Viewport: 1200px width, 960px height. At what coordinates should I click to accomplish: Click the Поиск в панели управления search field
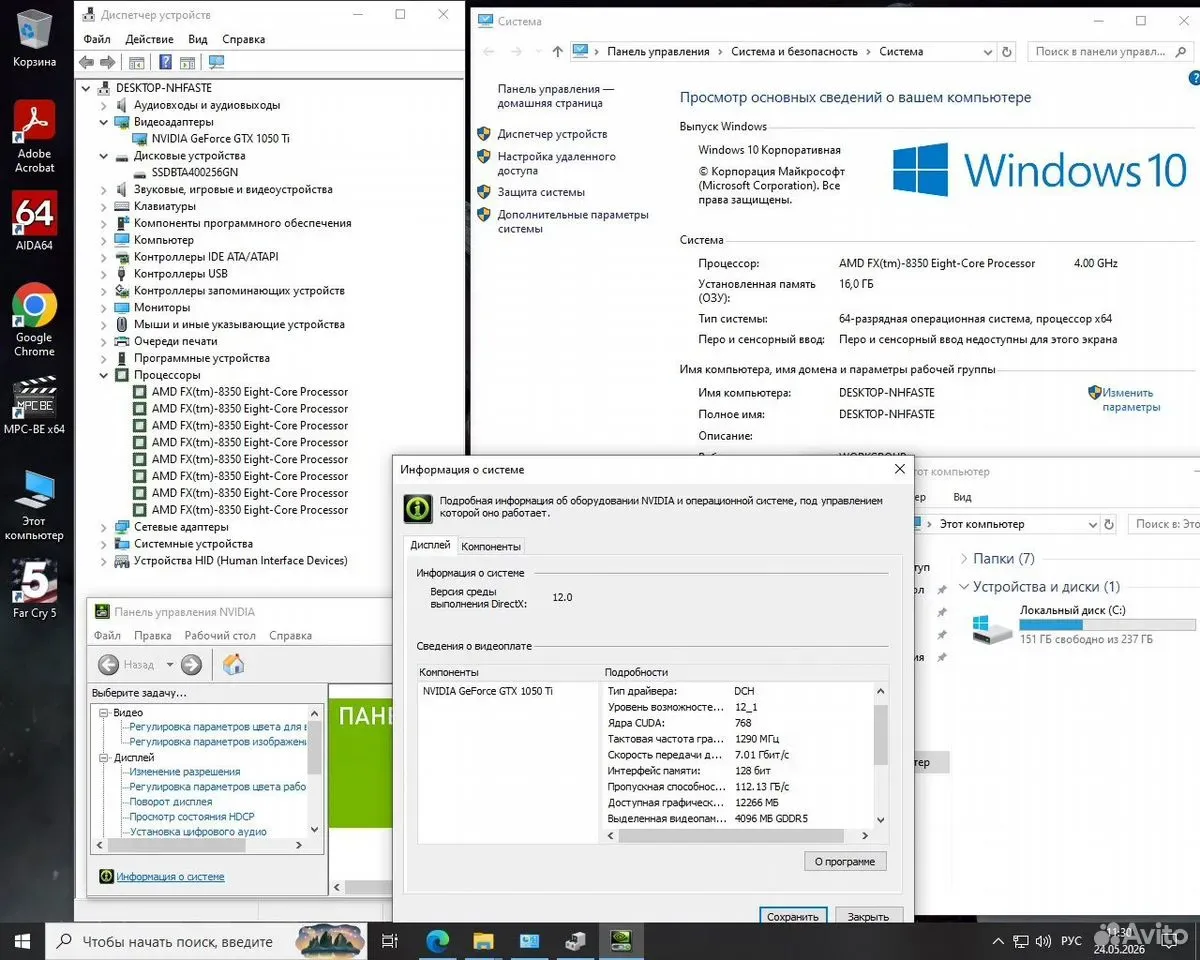point(1109,51)
